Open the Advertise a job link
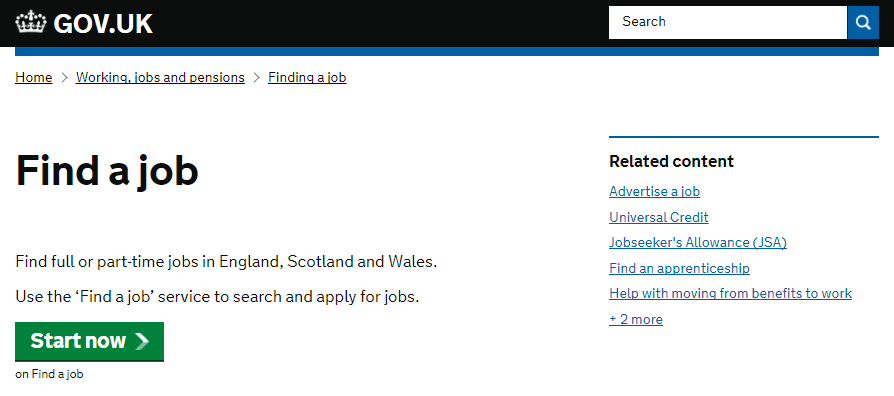 [655, 191]
